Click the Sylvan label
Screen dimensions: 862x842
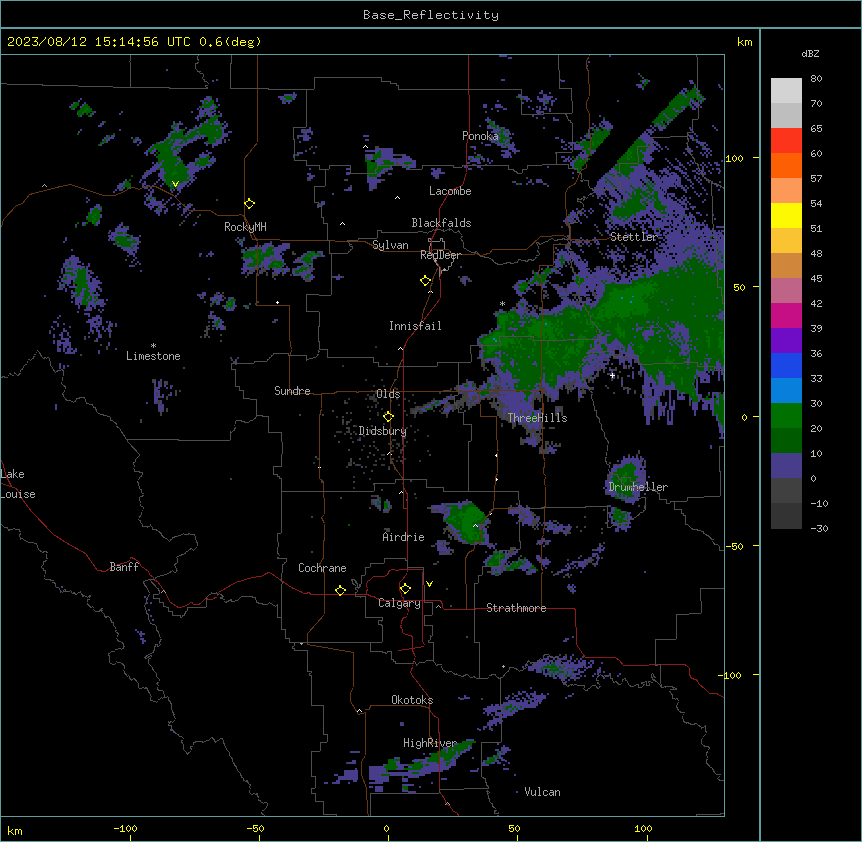point(390,245)
